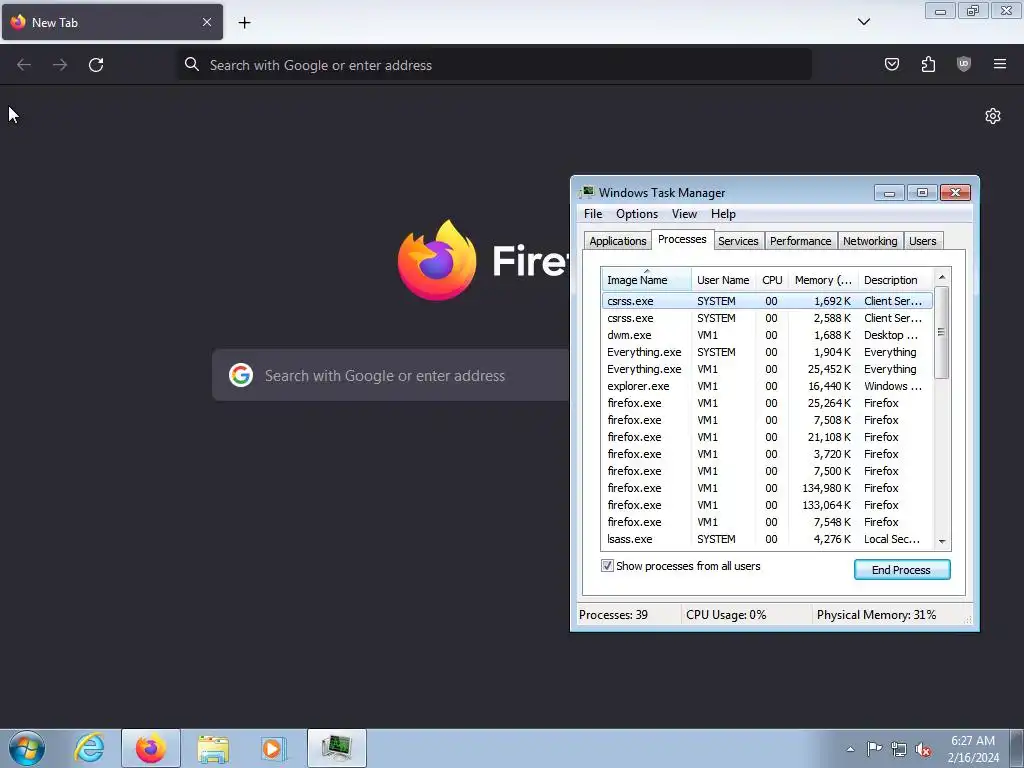
Task: Focus the center Google search box
Action: point(391,376)
